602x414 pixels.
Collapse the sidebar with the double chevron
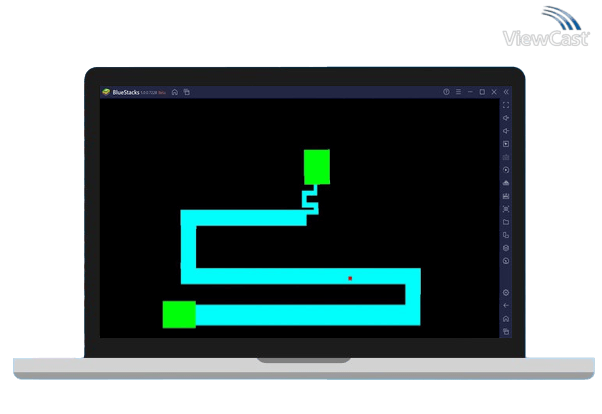[x=506, y=92]
